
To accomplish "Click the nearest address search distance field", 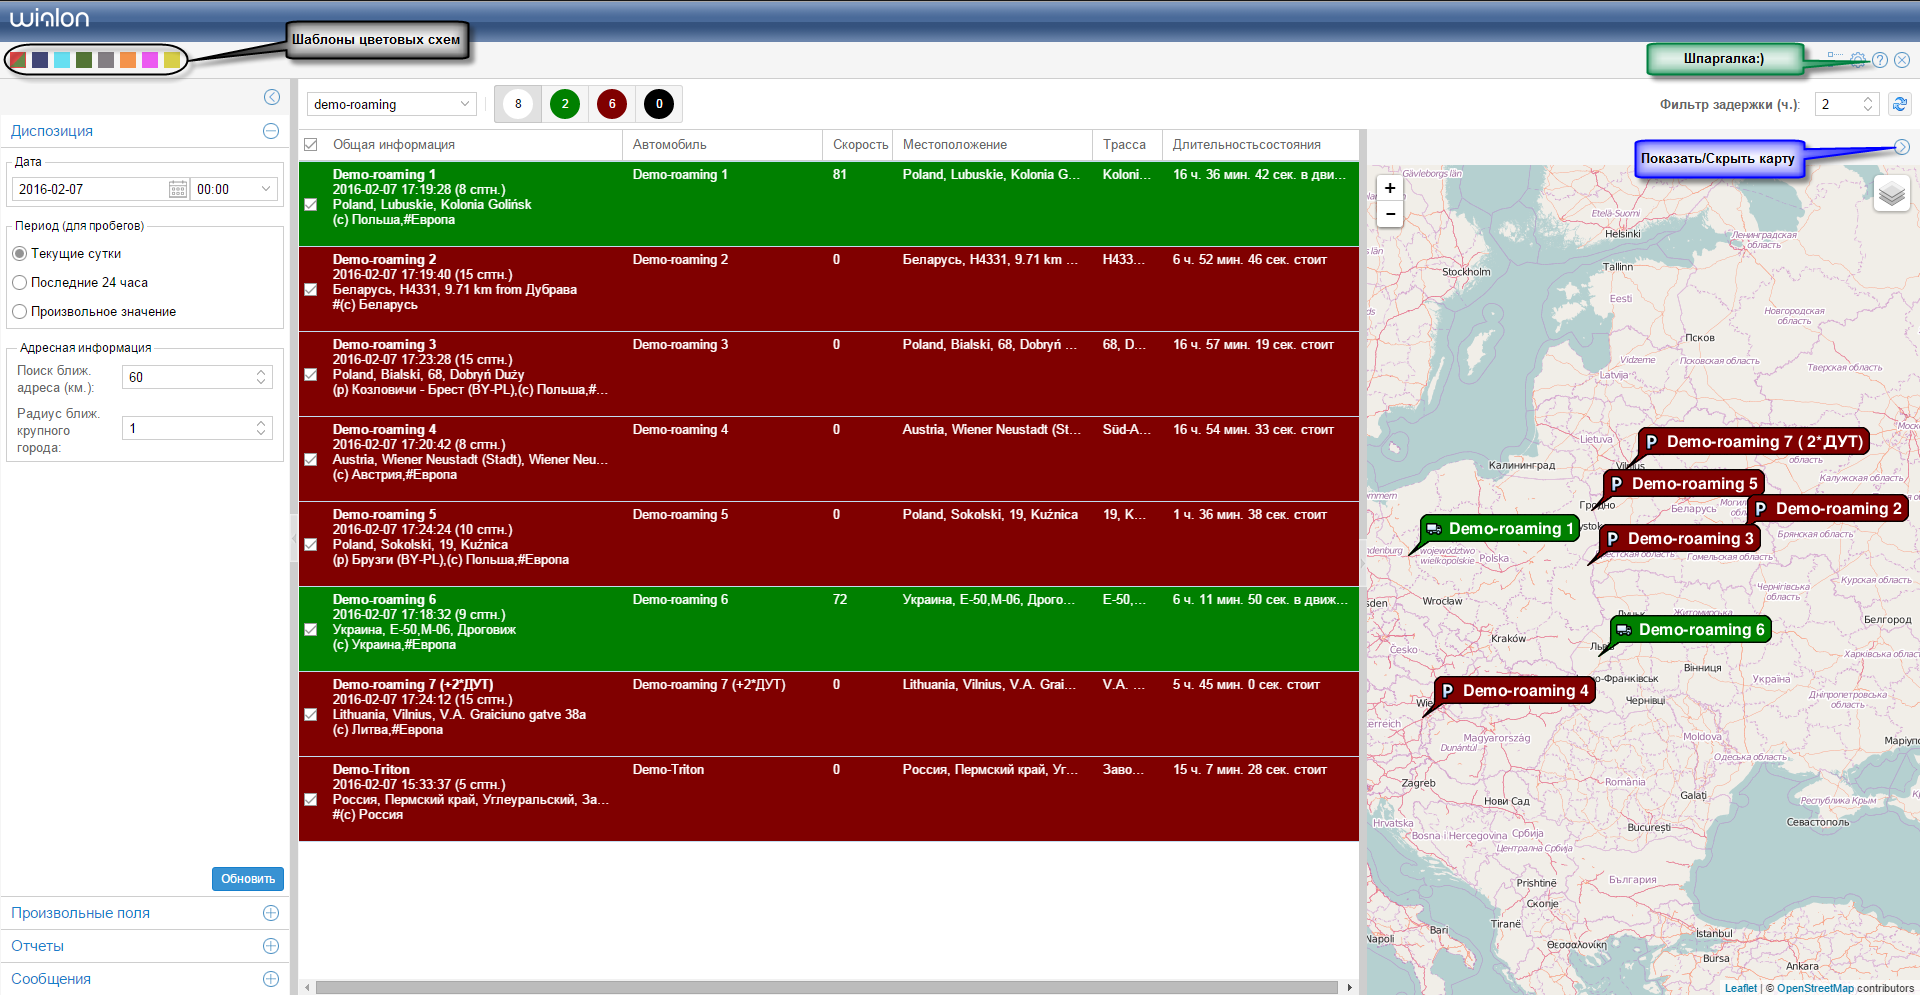I will [x=189, y=377].
